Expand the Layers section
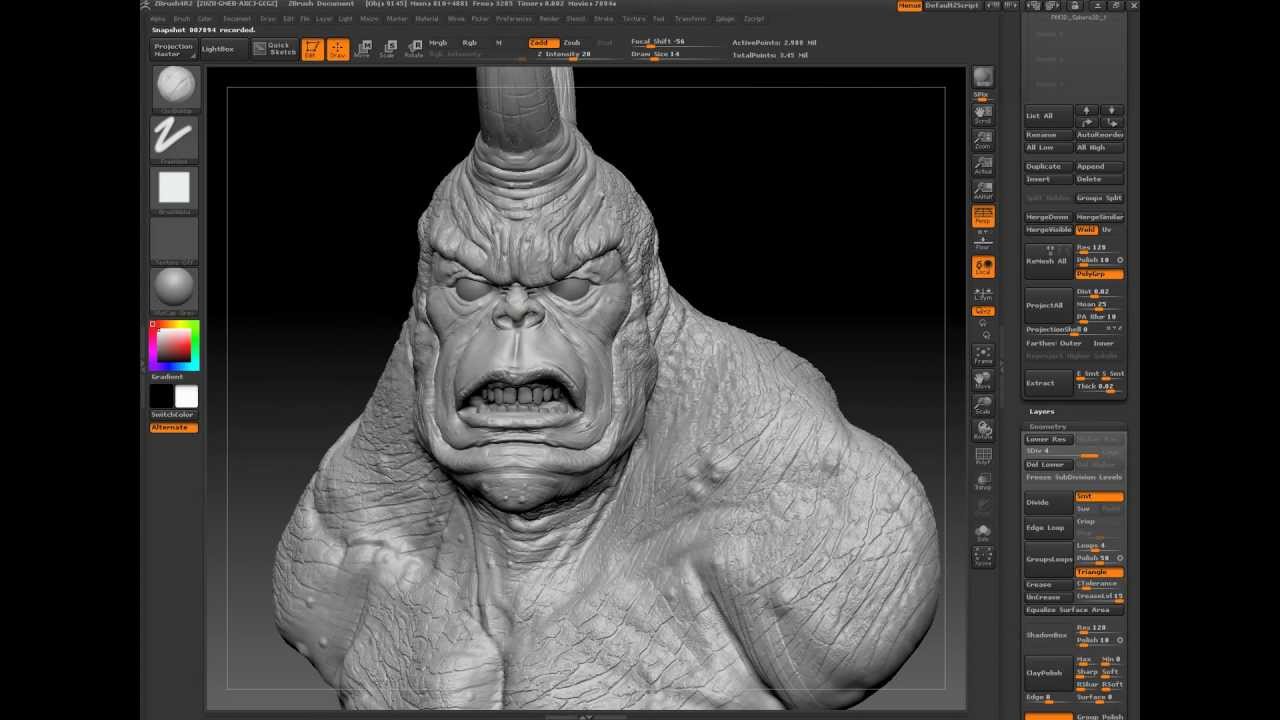The image size is (1280, 720). tap(1042, 411)
